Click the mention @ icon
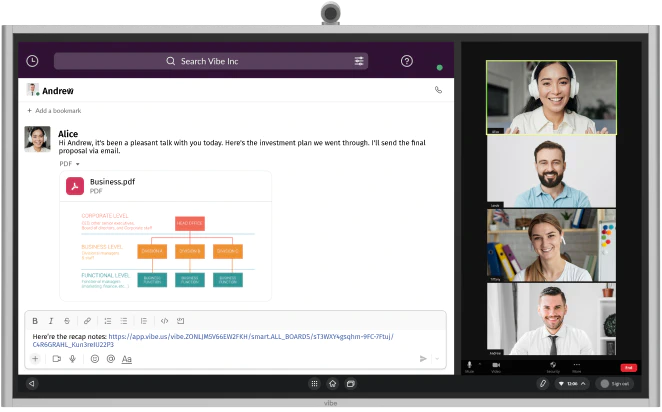The height and width of the screenshot is (412, 662). click(109, 358)
